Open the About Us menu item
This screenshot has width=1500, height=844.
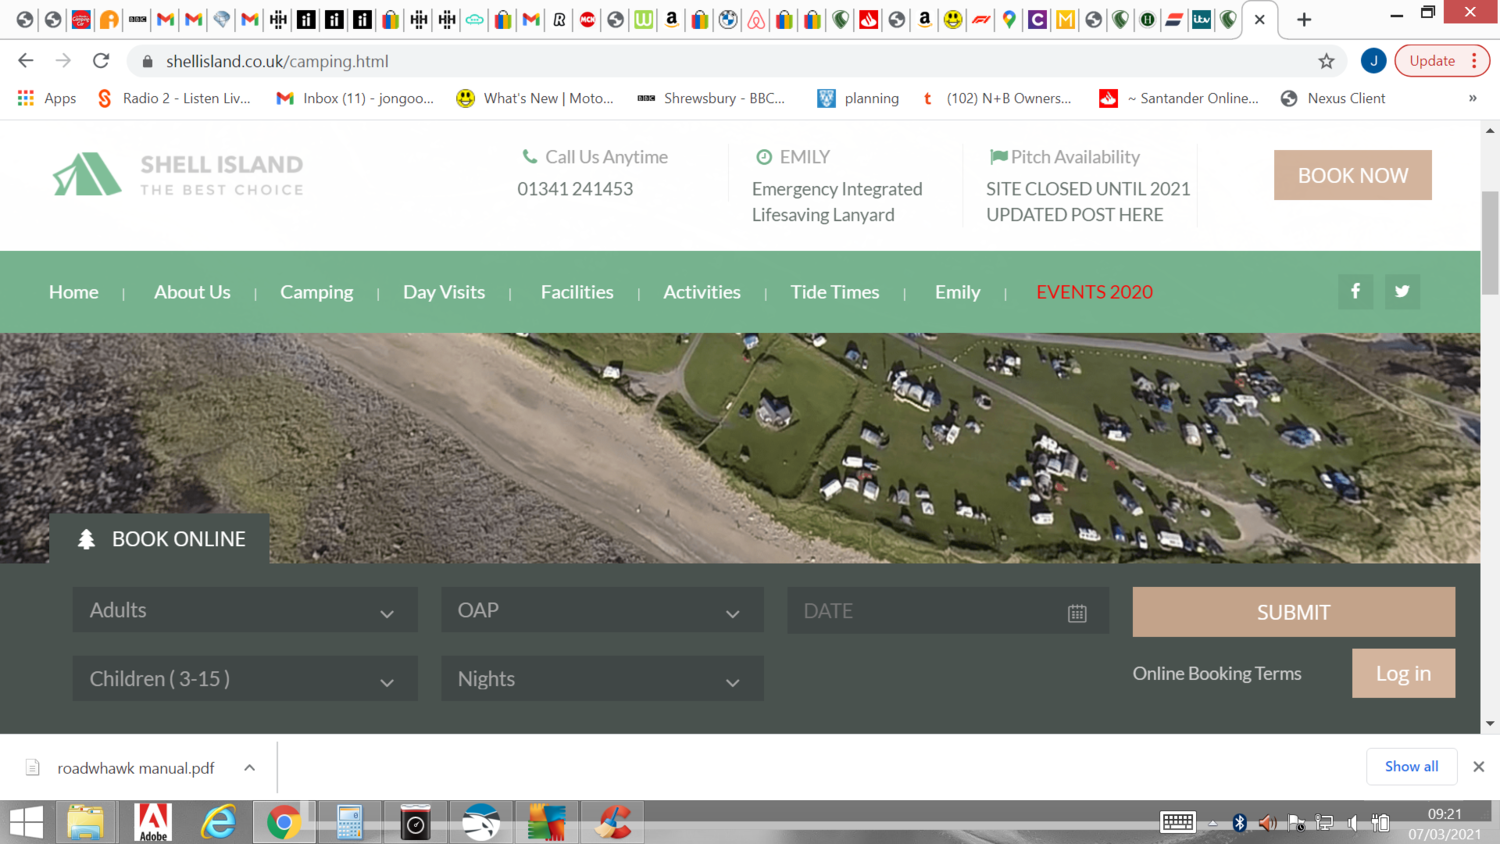(x=192, y=292)
